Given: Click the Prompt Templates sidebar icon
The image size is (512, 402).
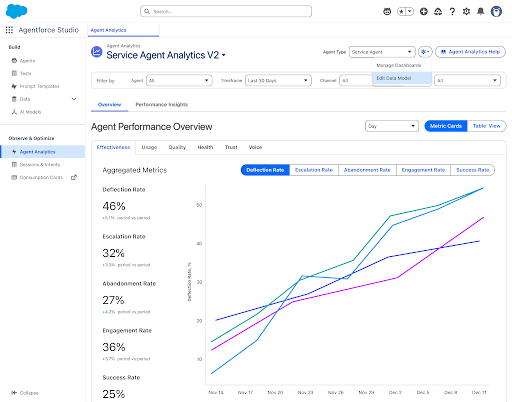Looking at the screenshot, I should pyautogui.click(x=14, y=86).
